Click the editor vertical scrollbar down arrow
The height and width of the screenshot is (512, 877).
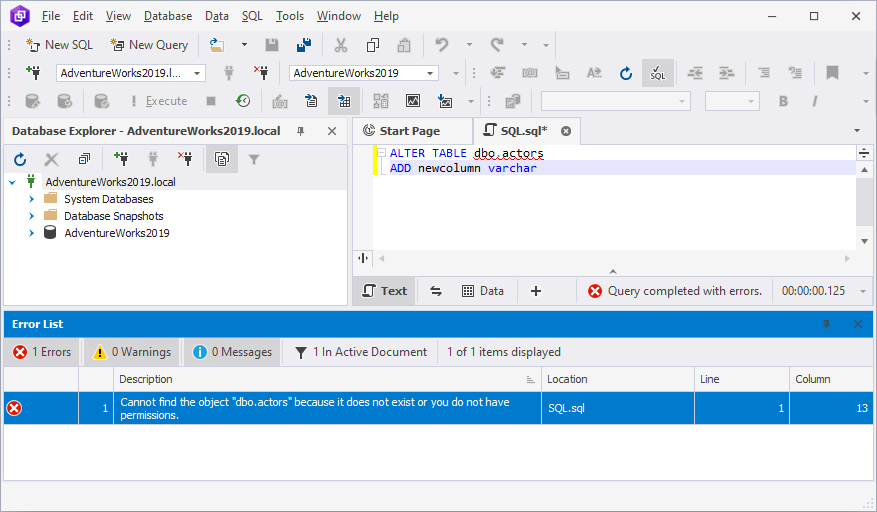(864, 242)
